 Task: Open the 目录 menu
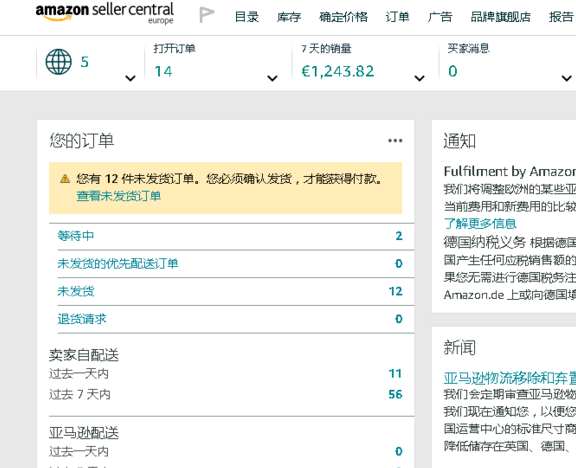pos(247,17)
